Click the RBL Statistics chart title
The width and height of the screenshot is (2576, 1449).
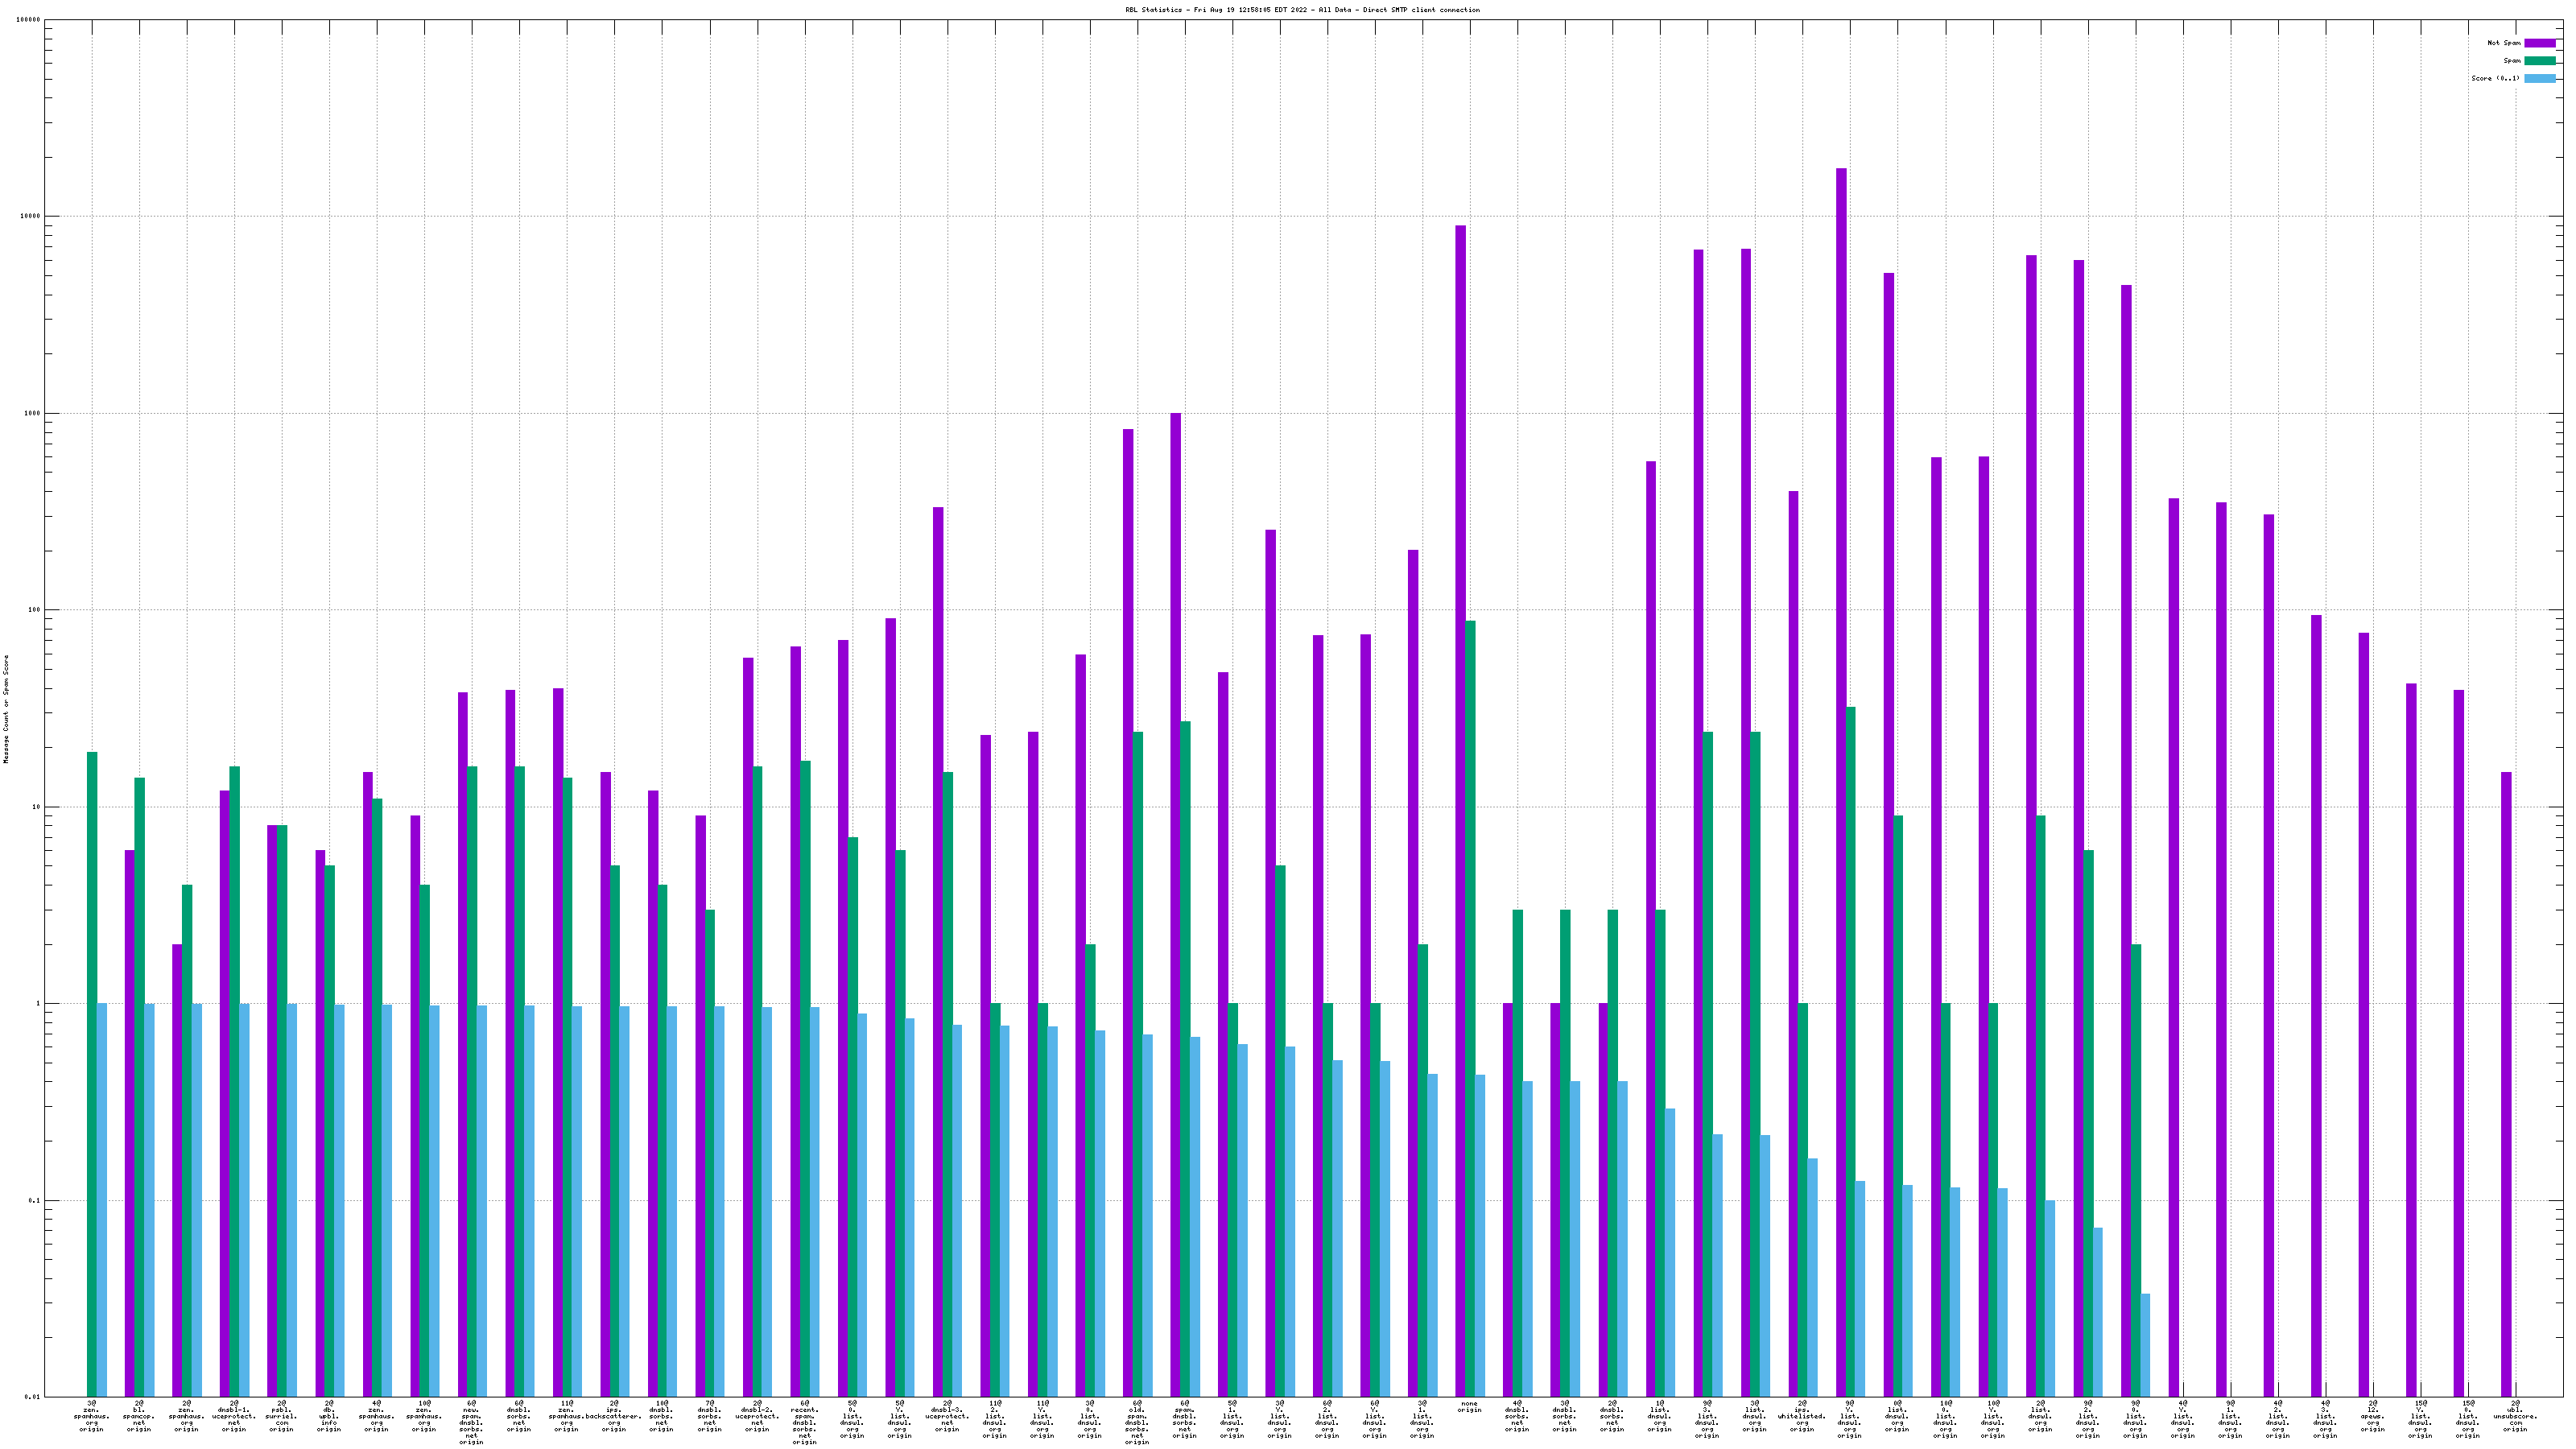point(1302,10)
